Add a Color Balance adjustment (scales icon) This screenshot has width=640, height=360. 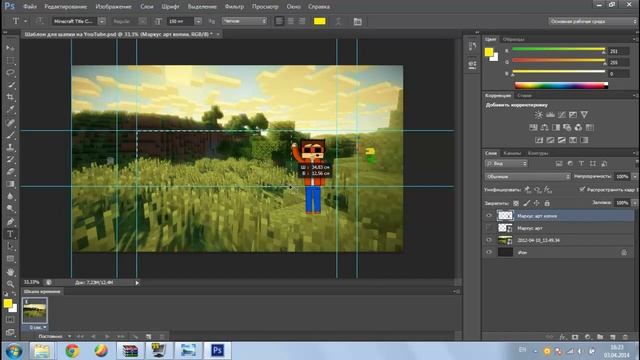click(544, 127)
